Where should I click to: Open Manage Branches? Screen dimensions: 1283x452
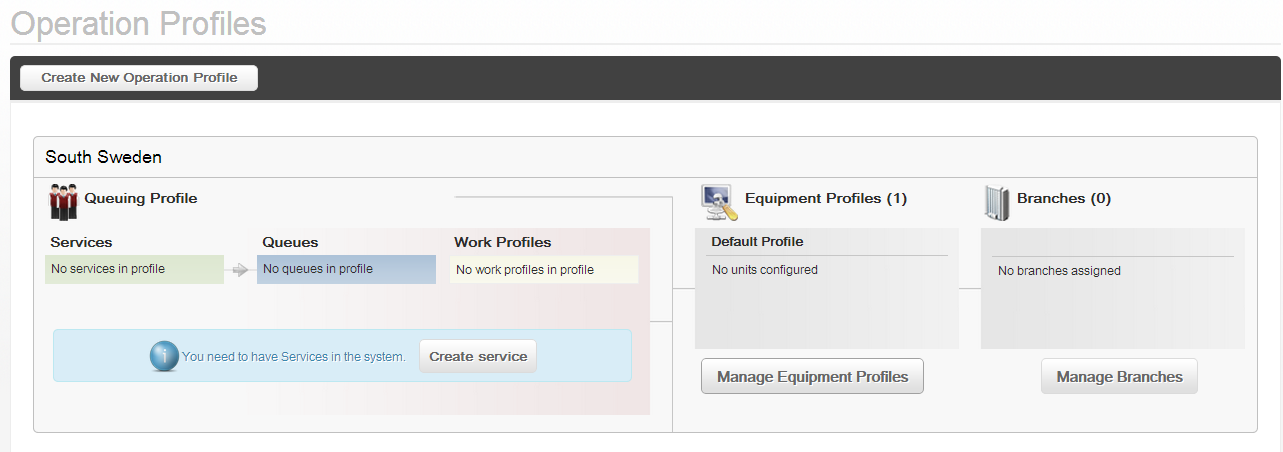[1119, 377]
